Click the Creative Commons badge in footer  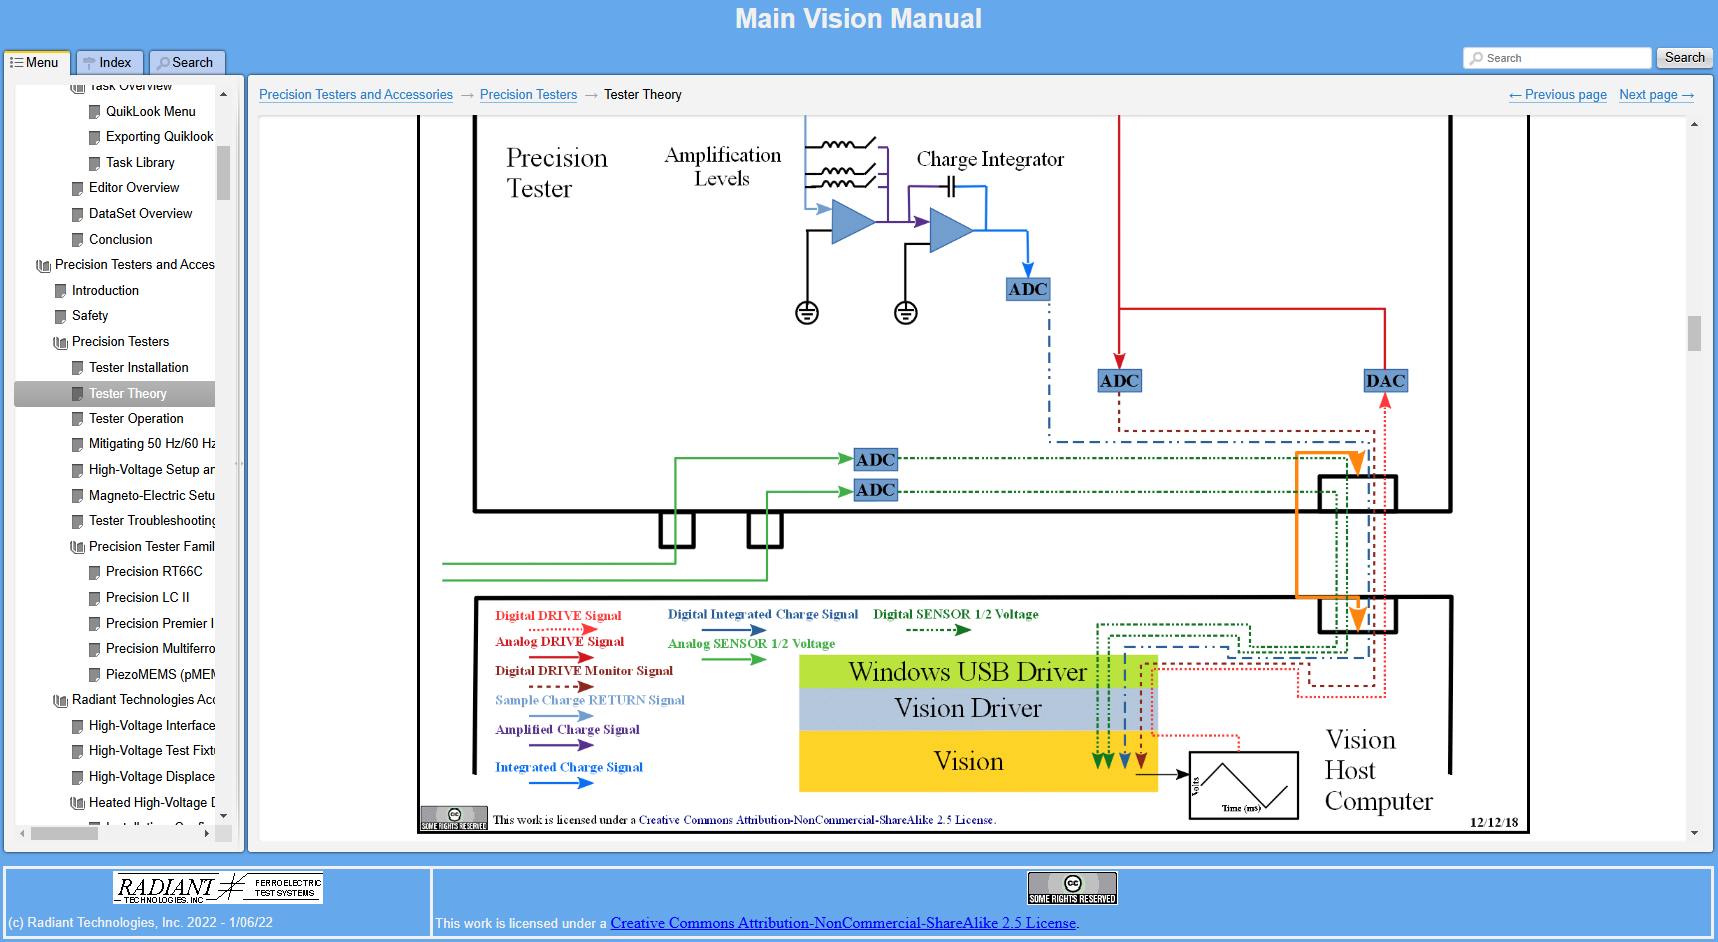1071,887
